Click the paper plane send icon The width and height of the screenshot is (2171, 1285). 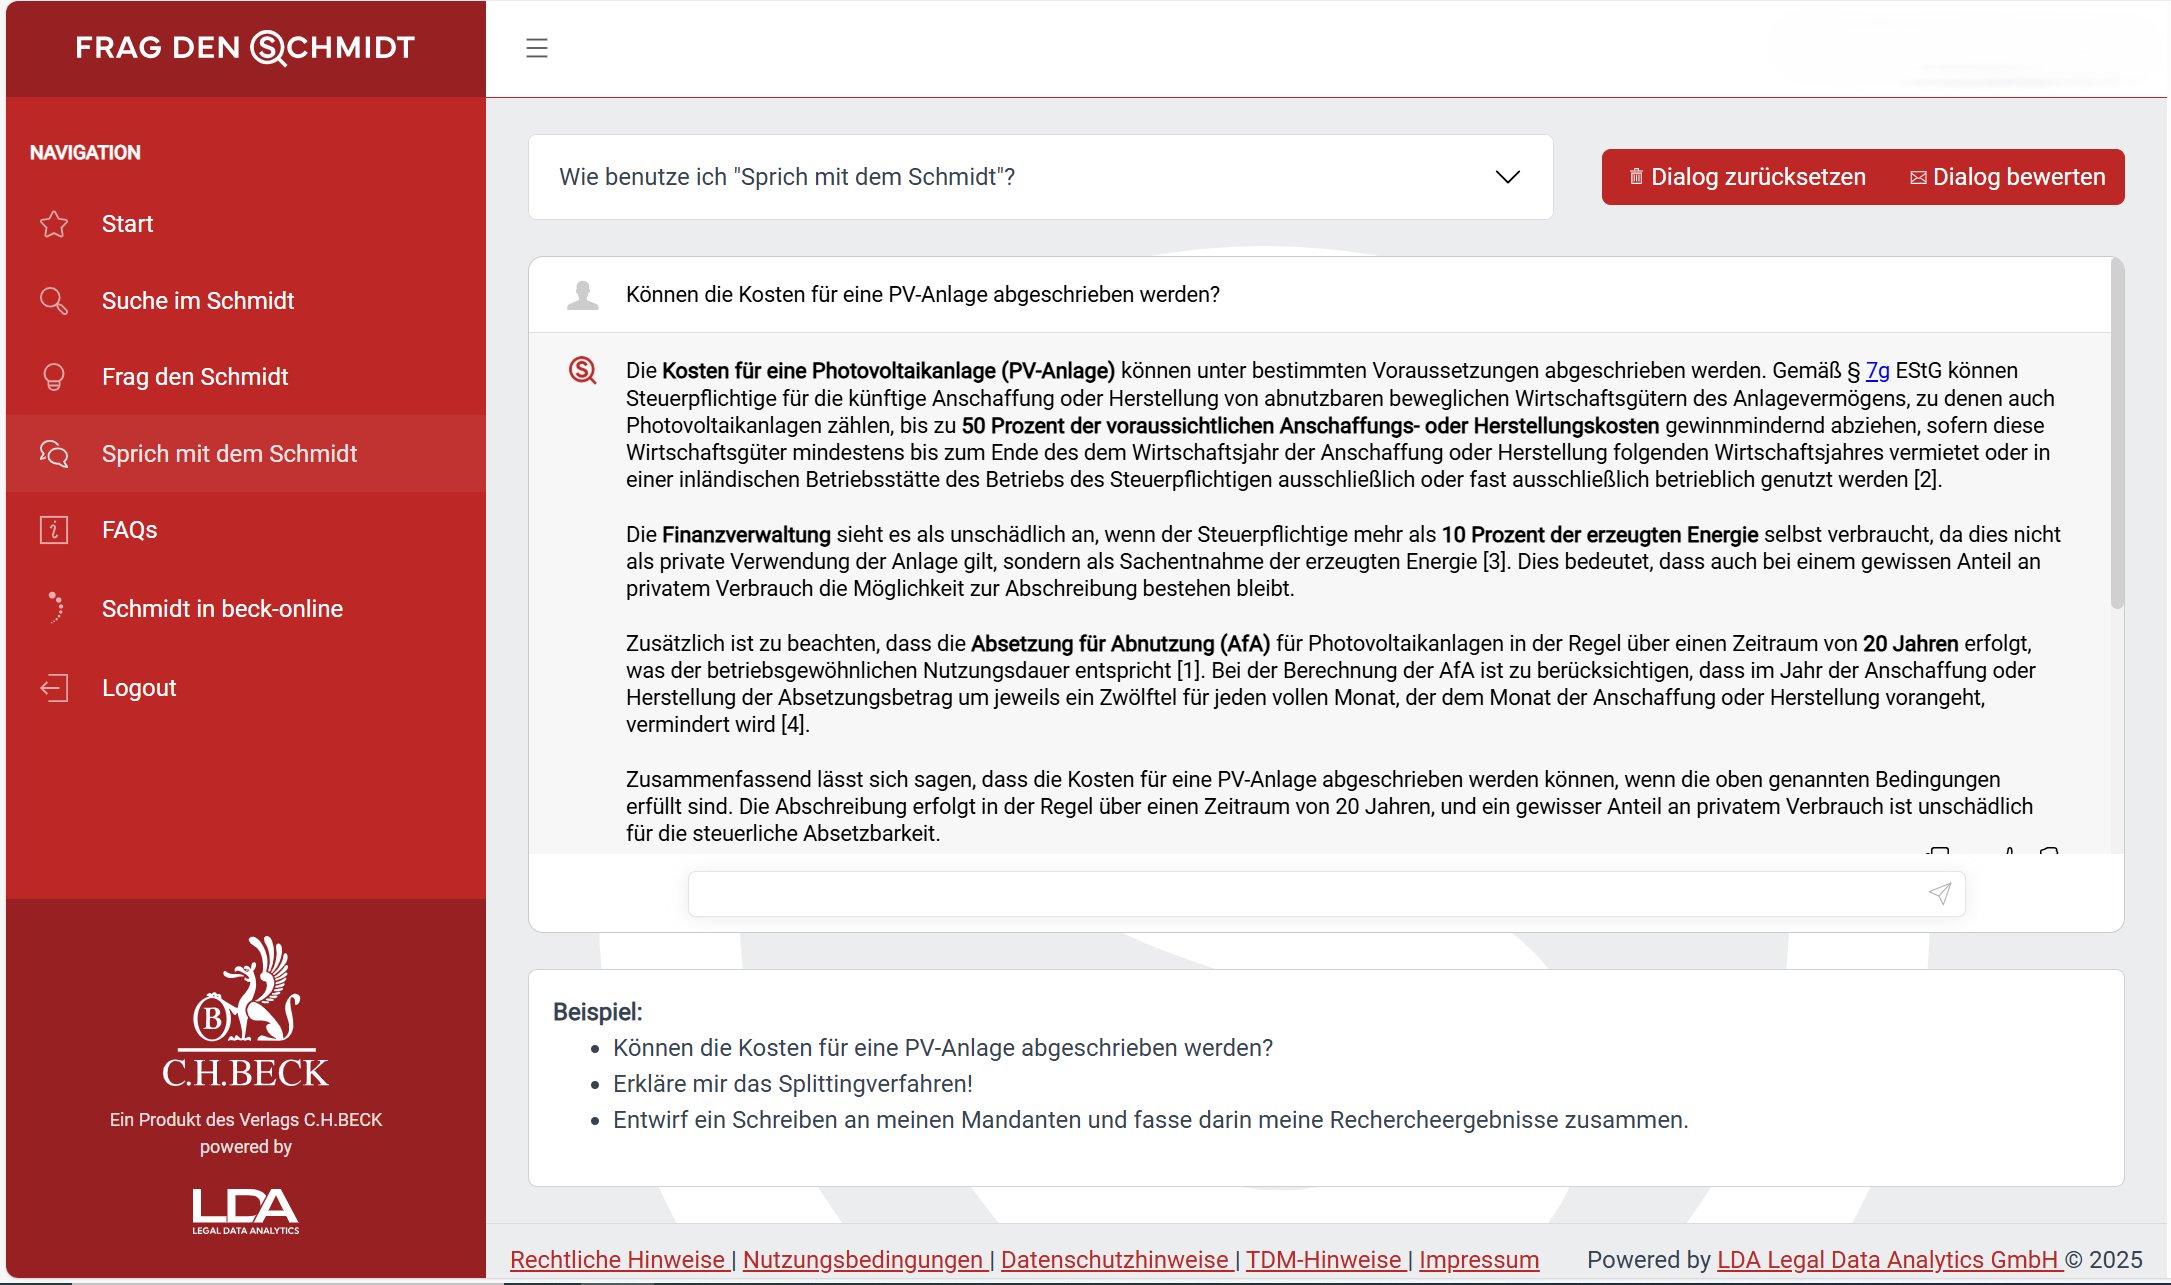coord(1939,893)
